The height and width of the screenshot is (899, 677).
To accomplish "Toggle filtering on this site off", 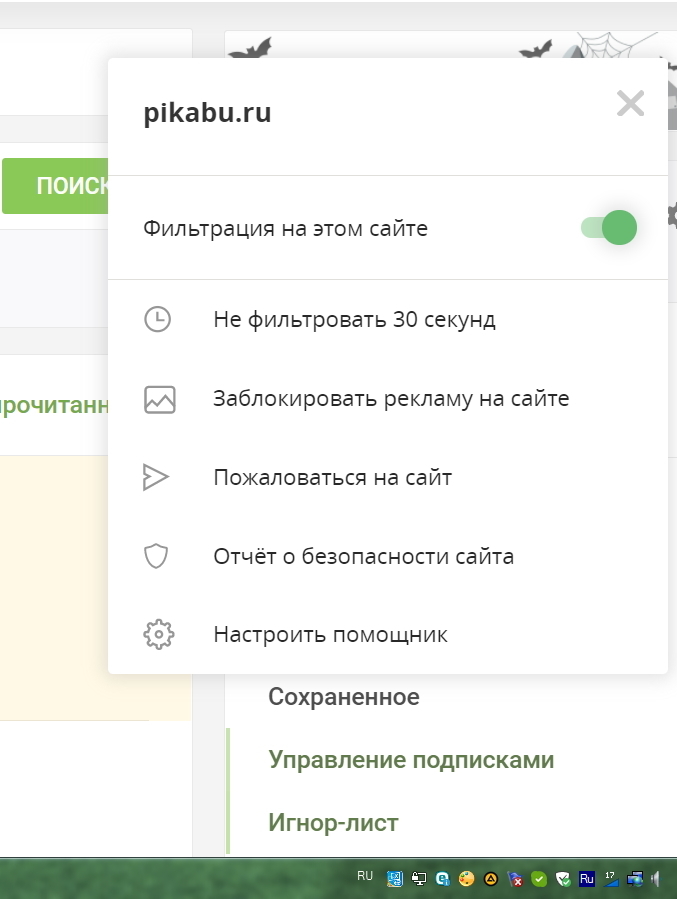I will (x=609, y=228).
